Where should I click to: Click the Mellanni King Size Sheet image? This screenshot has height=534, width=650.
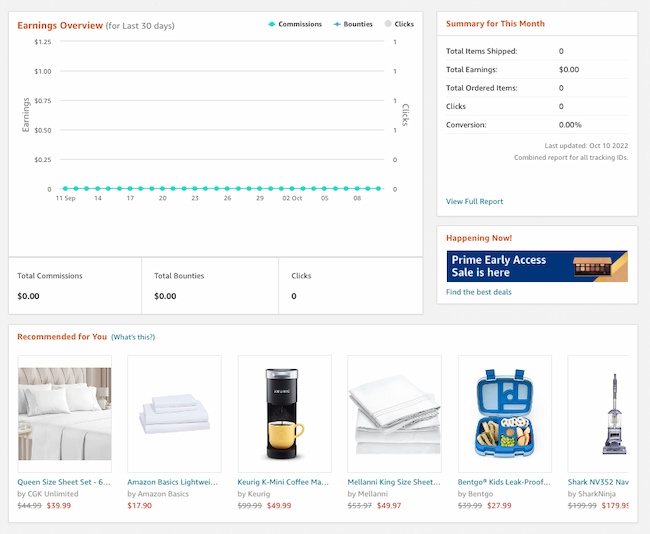click(x=394, y=413)
